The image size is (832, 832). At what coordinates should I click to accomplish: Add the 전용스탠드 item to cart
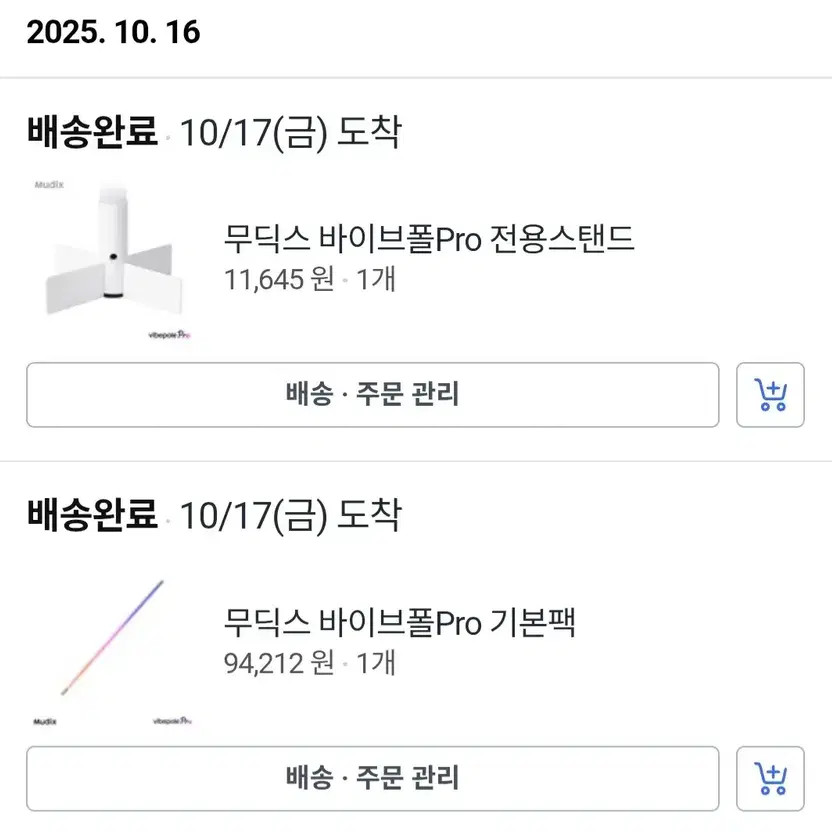click(x=770, y=395)
